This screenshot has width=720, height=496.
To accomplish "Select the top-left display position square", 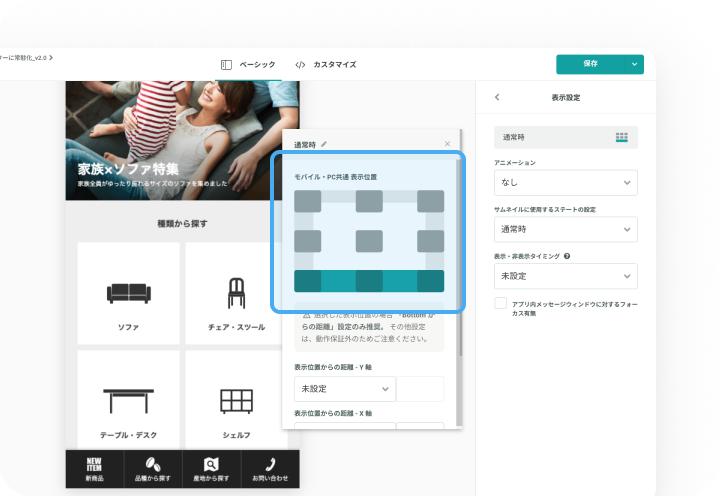I will pyautogui.click(x=308, y=201).
